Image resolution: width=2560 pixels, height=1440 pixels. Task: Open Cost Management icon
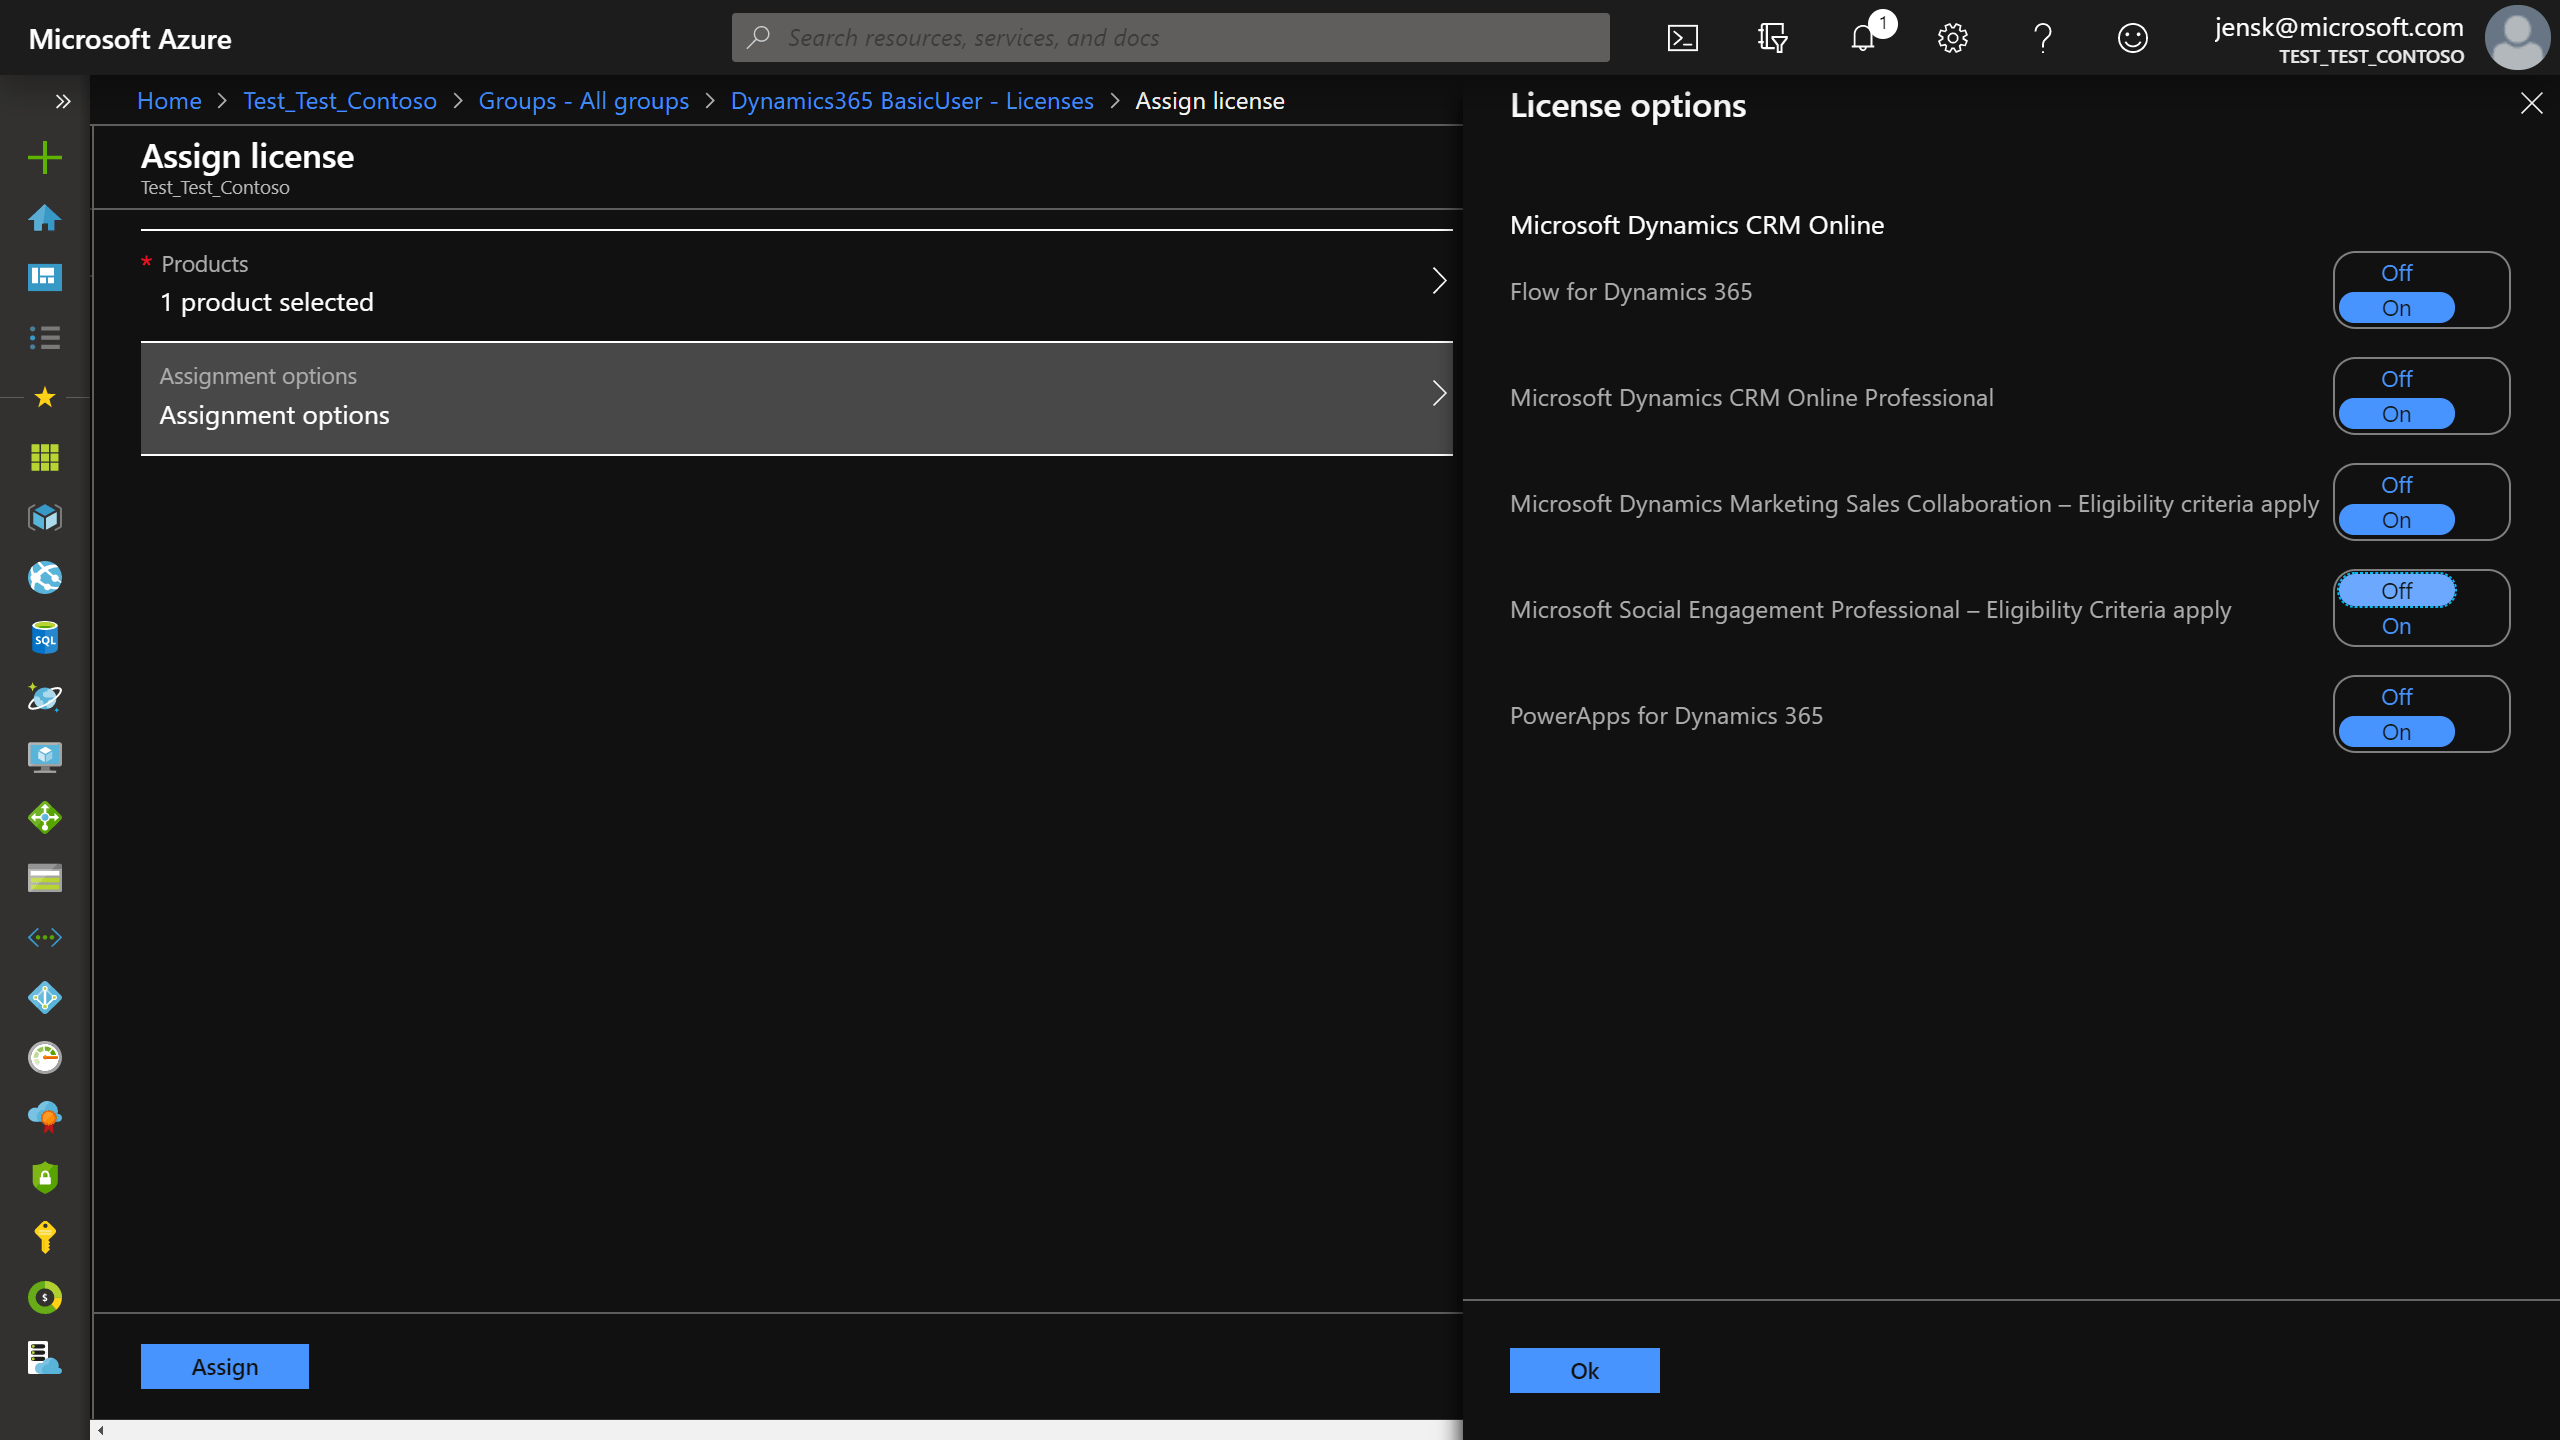point(45,1297)
